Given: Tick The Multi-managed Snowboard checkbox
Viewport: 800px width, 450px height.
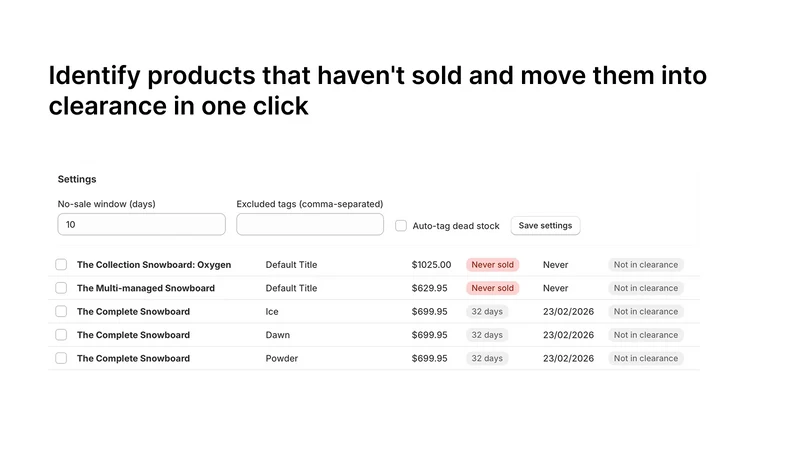Looking at the screenshot, I should 61,288.
